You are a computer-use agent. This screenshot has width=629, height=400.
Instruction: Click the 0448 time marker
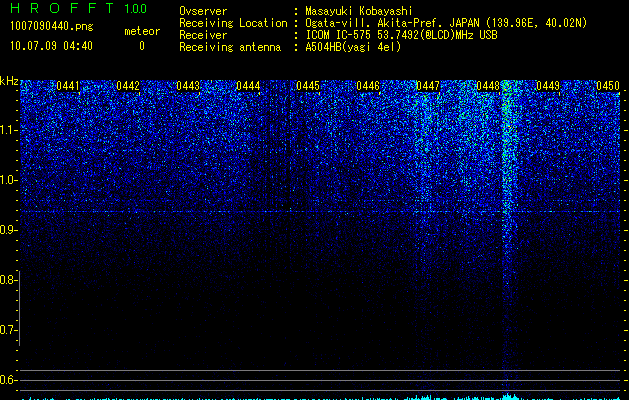tap(488, 86)
